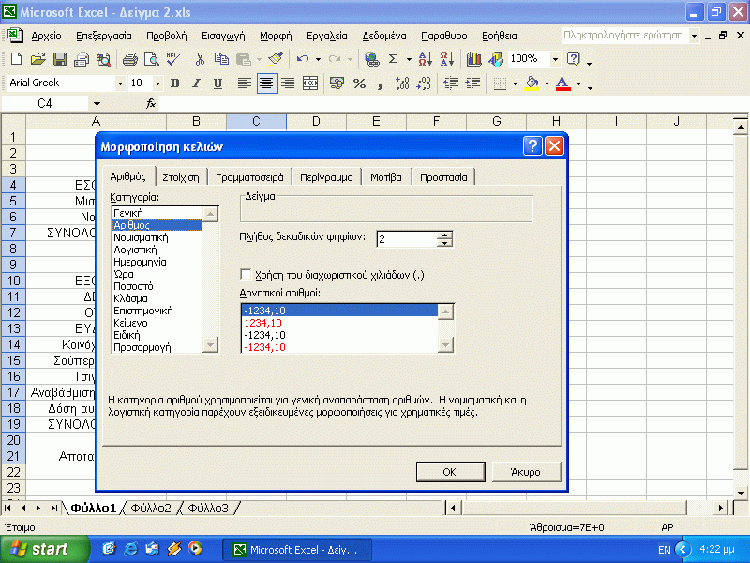Click the New workbook icon
750x563 pixels.
16,59
